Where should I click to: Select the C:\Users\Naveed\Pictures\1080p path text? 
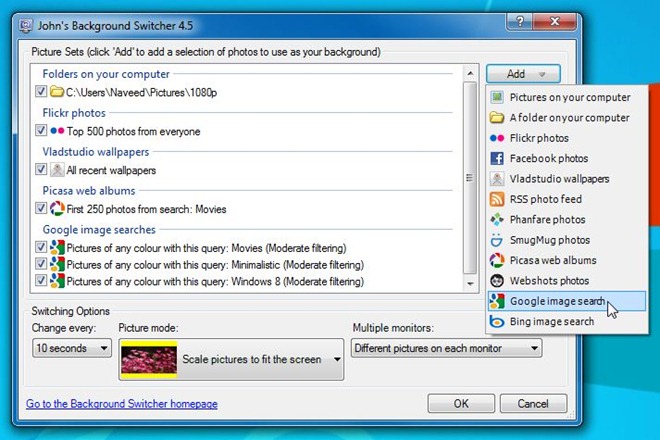click(x=141, y=92)
